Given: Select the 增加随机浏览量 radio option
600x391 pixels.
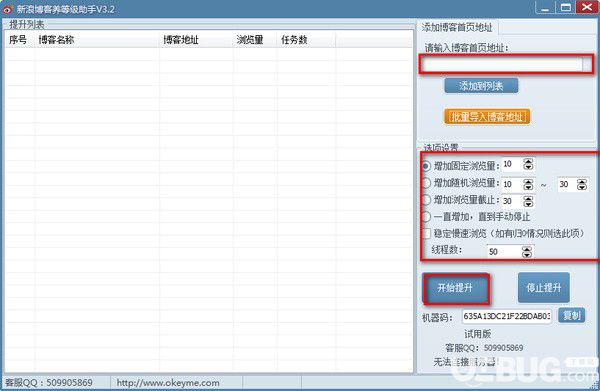Looking at the screenshot, I should tap(426, 183).
